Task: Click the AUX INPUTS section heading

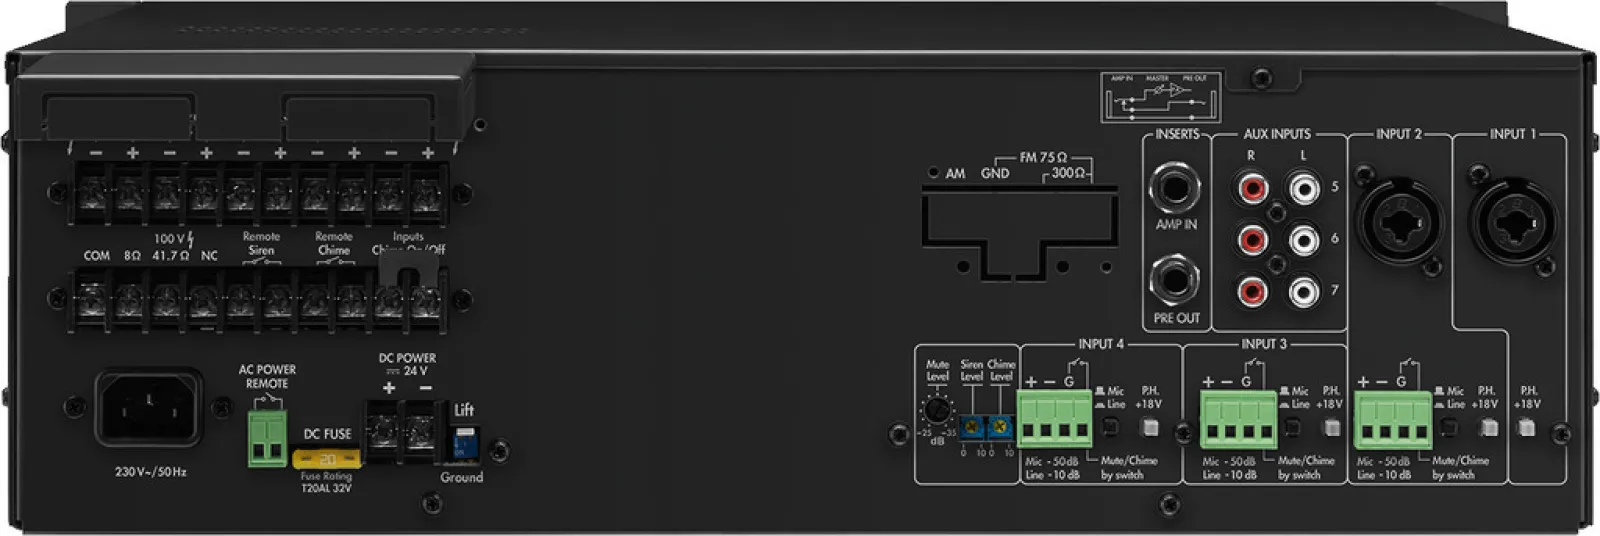Action: coord(1277,134)
